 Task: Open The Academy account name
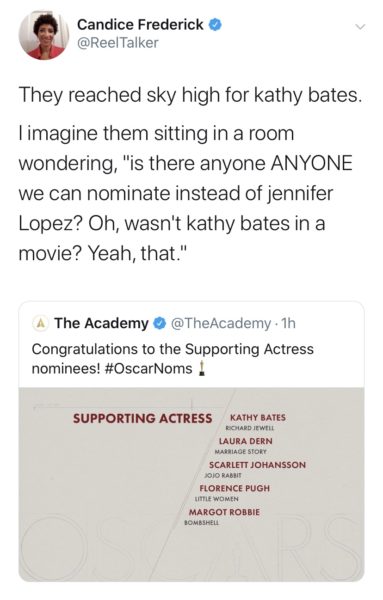click(x=101, y=323)
